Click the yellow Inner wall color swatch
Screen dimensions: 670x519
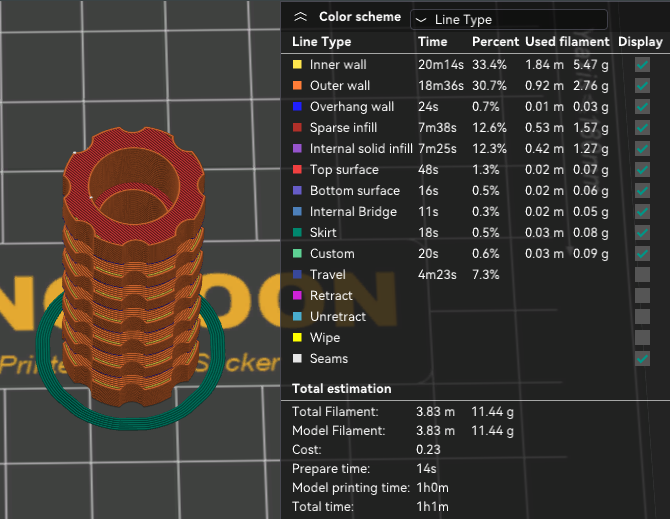click(297, 65)
